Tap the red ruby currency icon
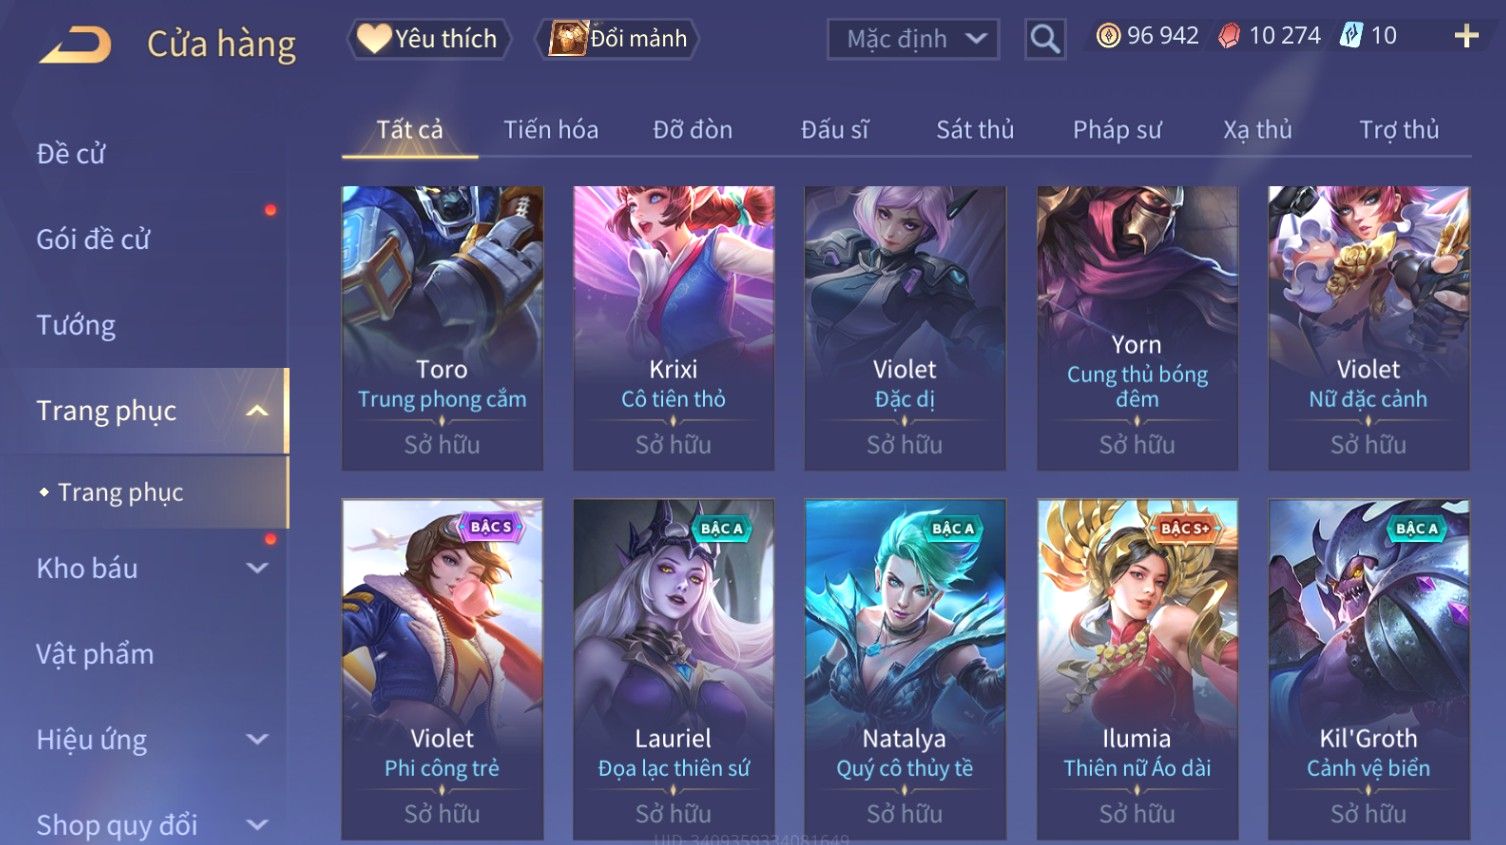Viewport: 1506px width, 845px height. (1229, 36)
